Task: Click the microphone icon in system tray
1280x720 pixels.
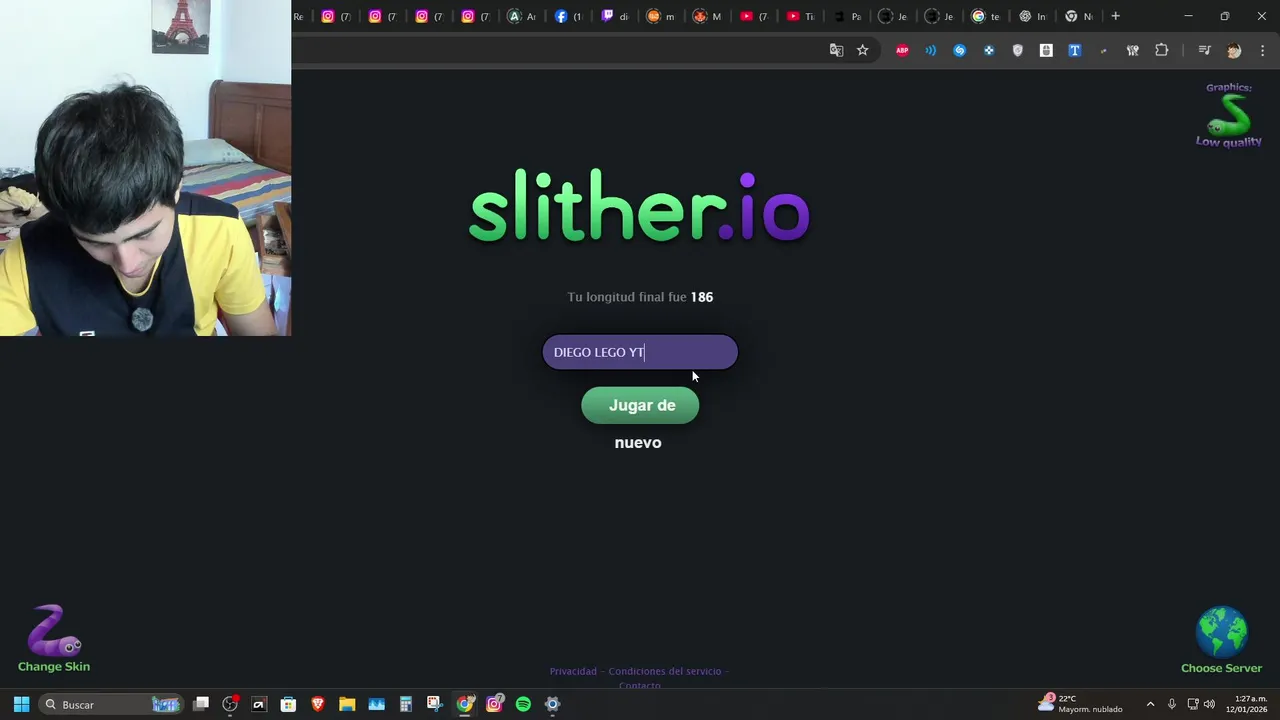Action: point(1171,704)
